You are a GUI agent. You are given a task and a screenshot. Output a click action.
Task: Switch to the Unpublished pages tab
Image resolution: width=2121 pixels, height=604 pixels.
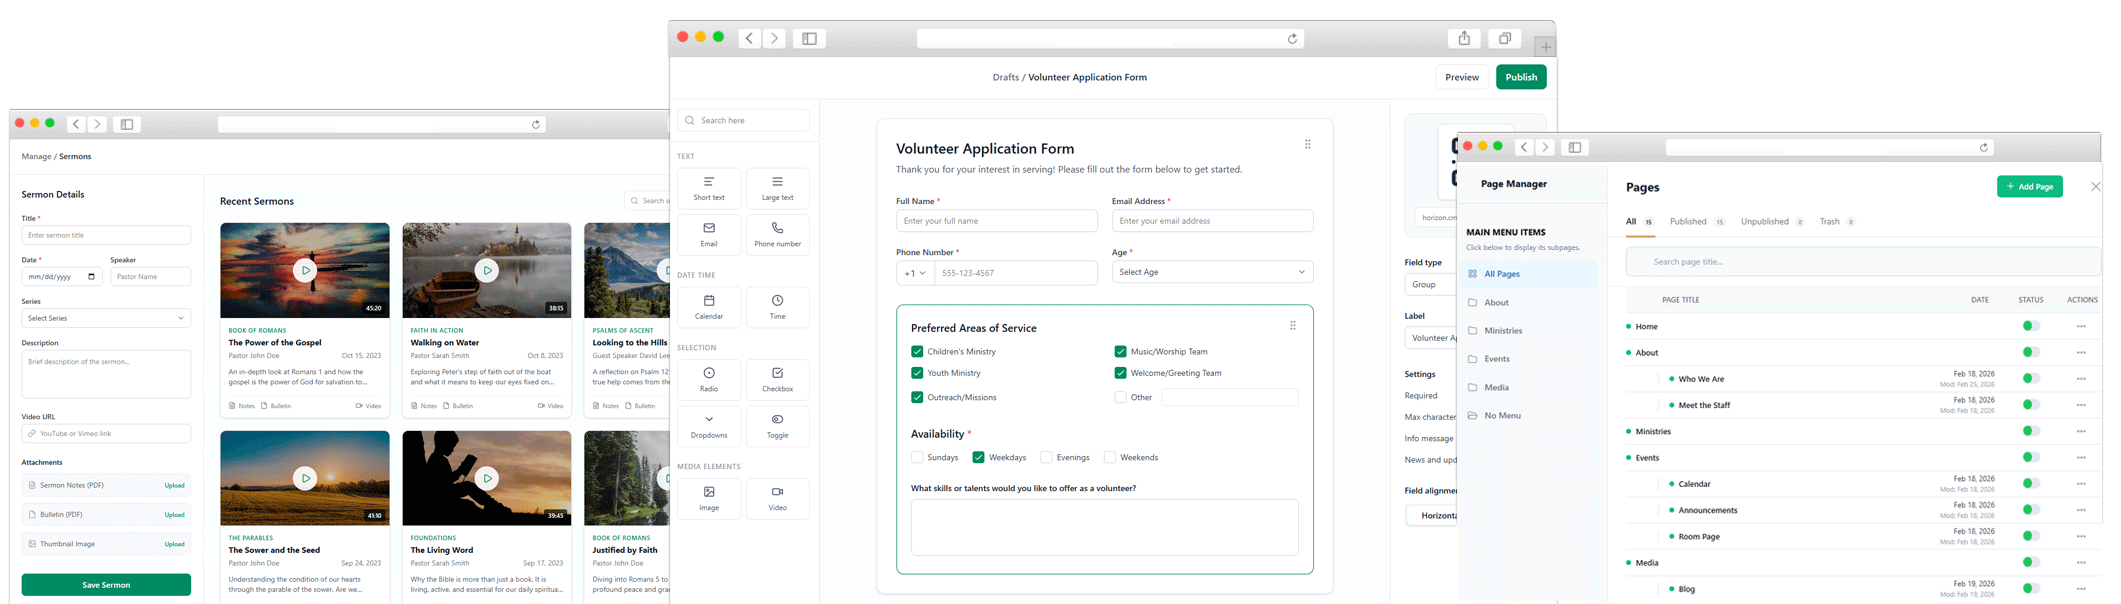[1772, 222]
